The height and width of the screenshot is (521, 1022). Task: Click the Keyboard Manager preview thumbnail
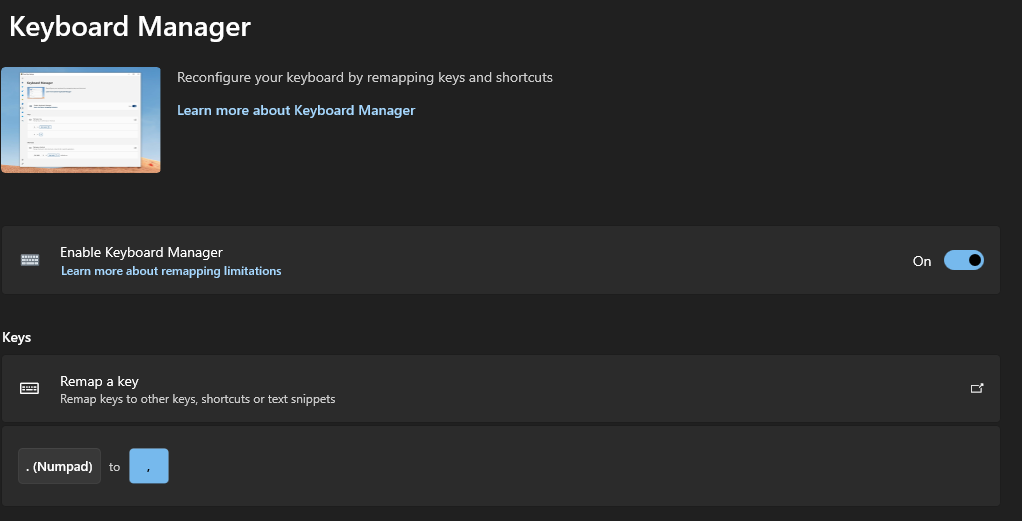pos(81,120)
